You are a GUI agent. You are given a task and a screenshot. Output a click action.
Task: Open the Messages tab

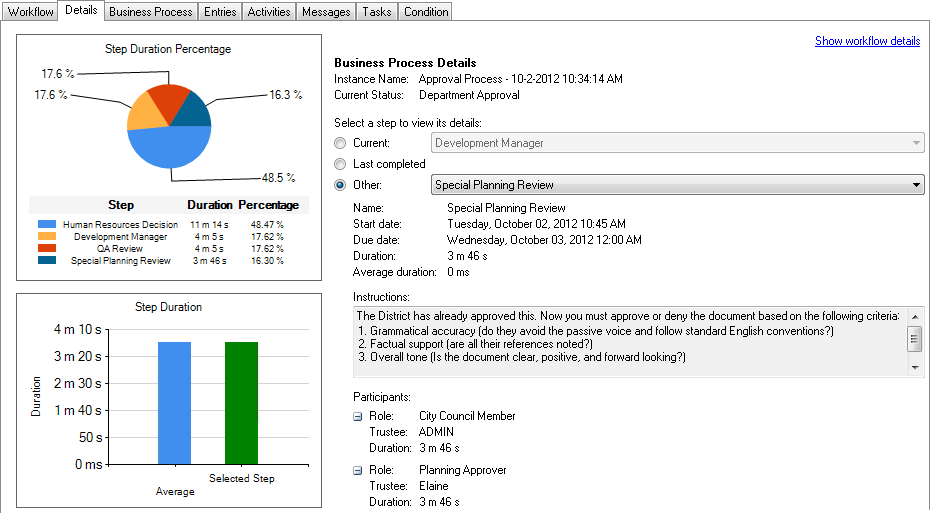coord(327,12)
